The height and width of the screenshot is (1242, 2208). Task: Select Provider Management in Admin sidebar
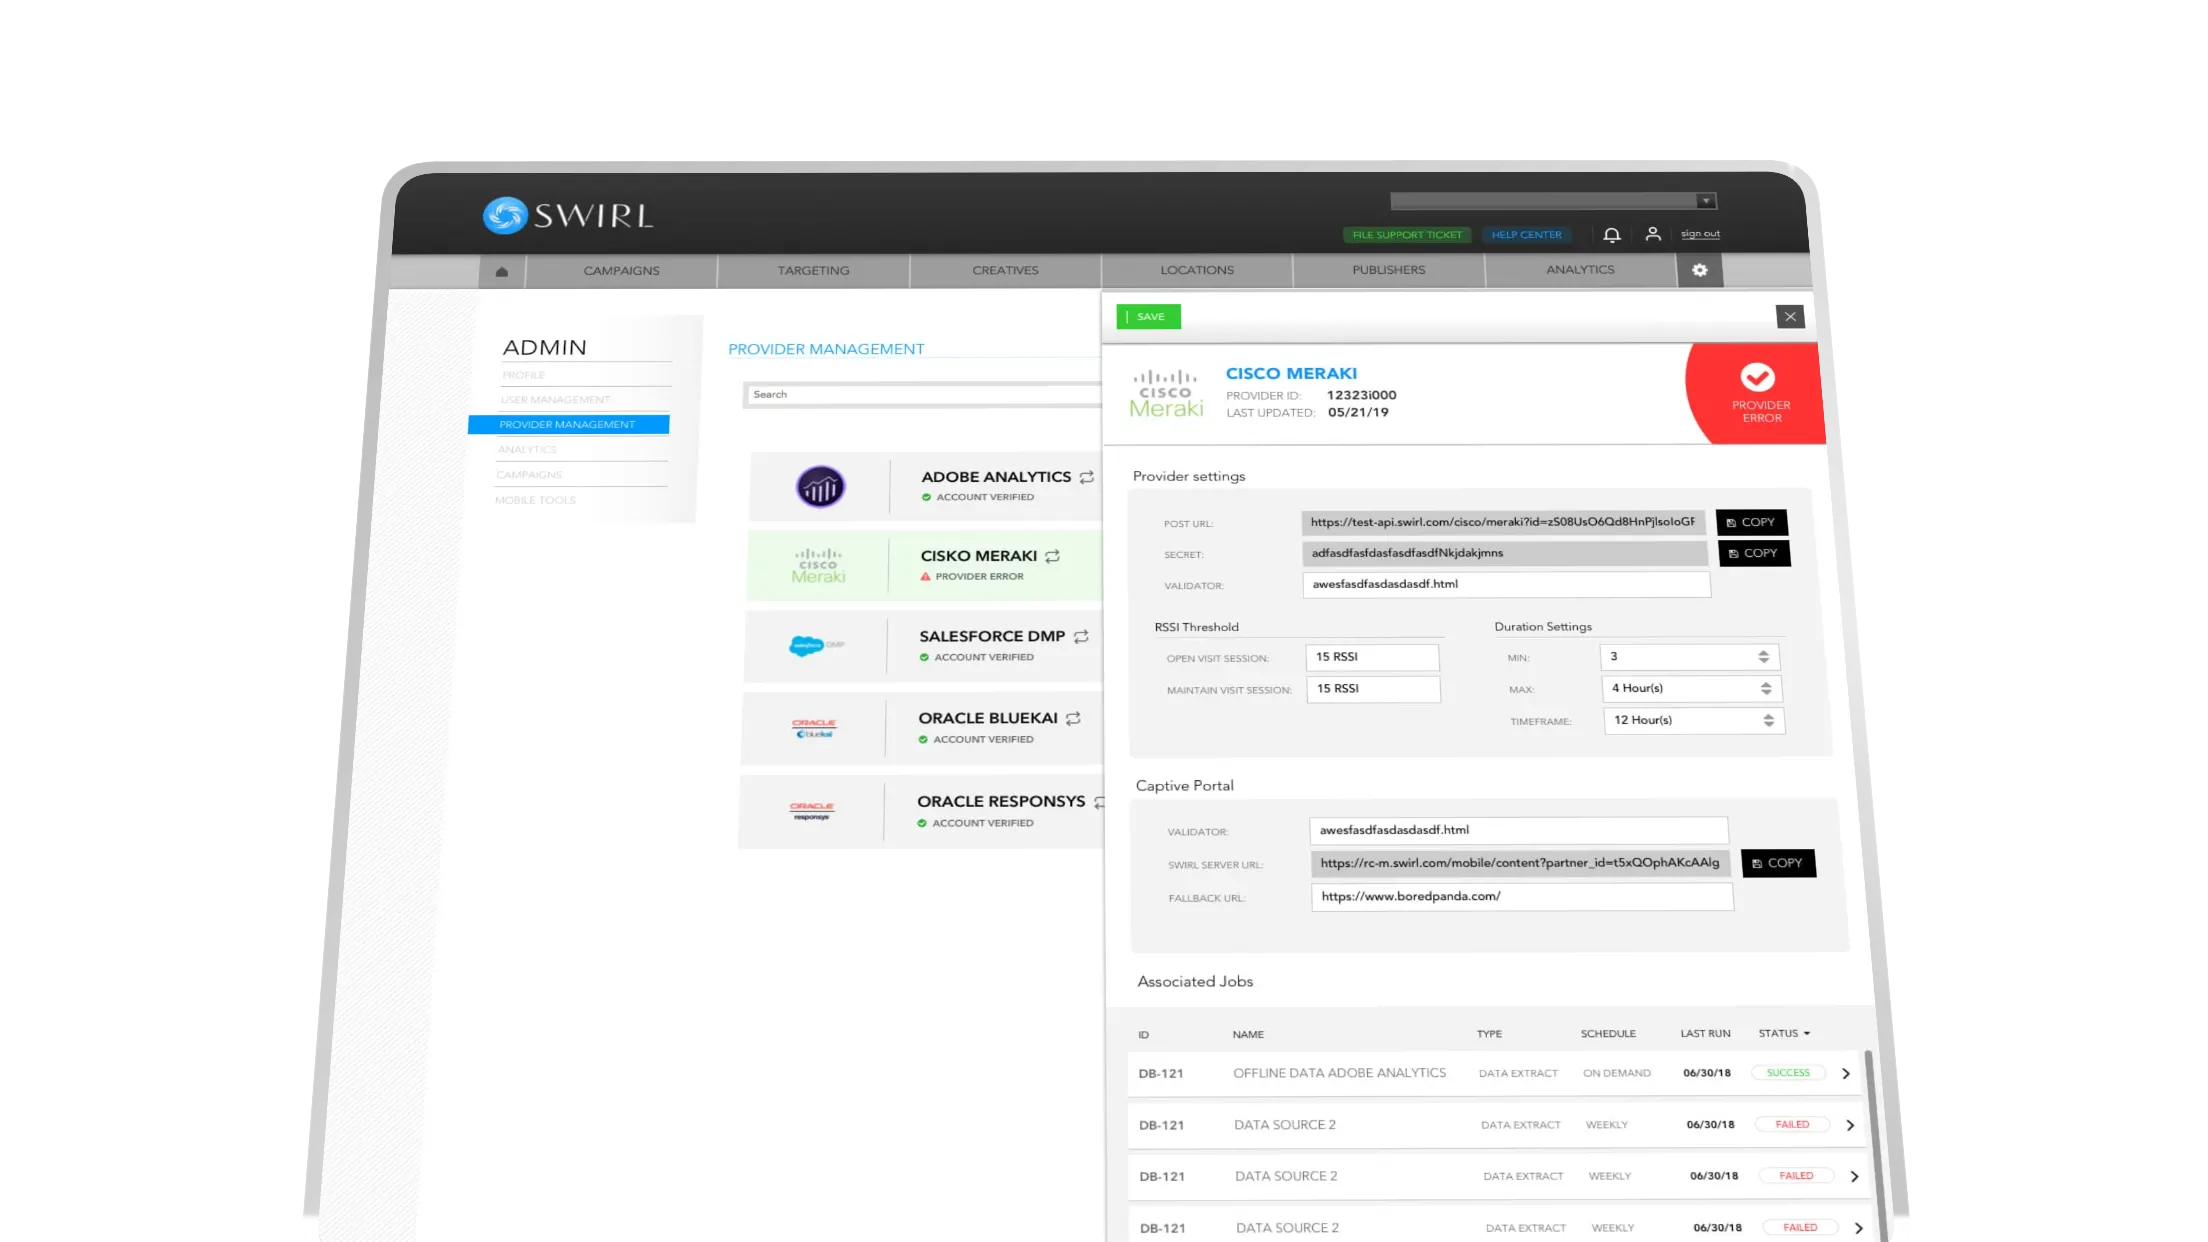(568, 425)
